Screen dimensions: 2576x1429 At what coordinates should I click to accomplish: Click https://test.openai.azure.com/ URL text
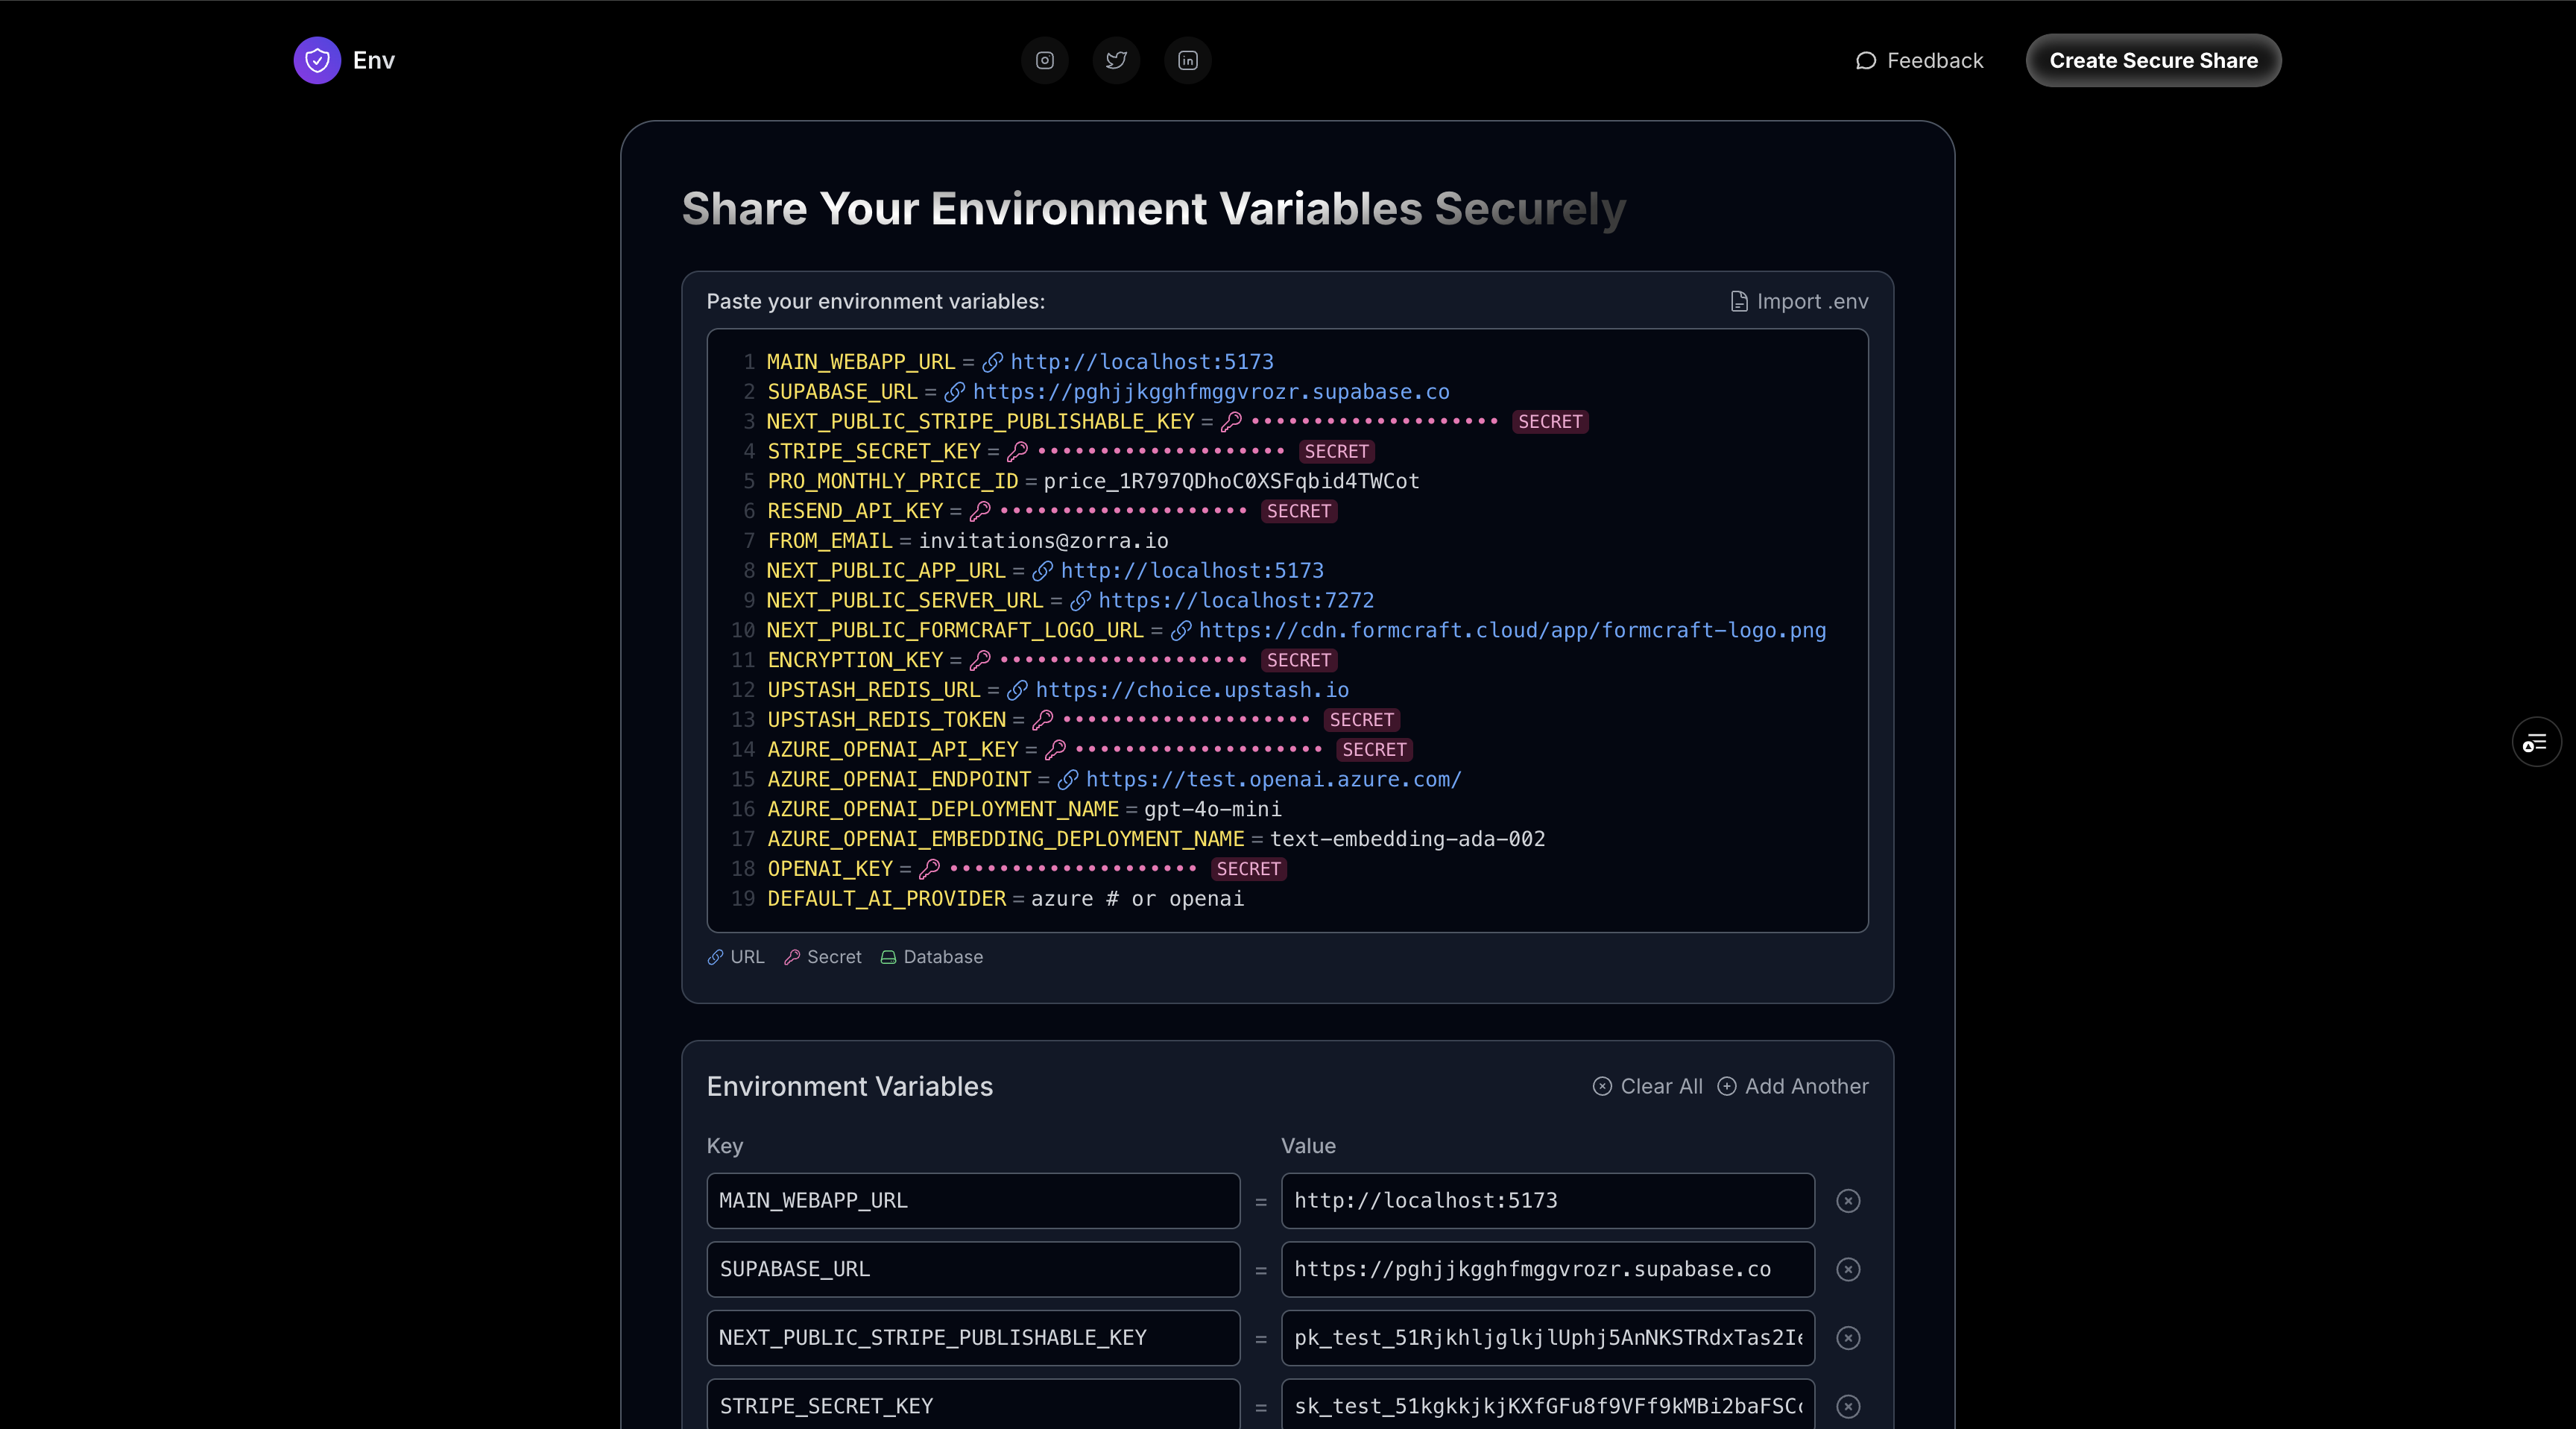(1273, 779)
